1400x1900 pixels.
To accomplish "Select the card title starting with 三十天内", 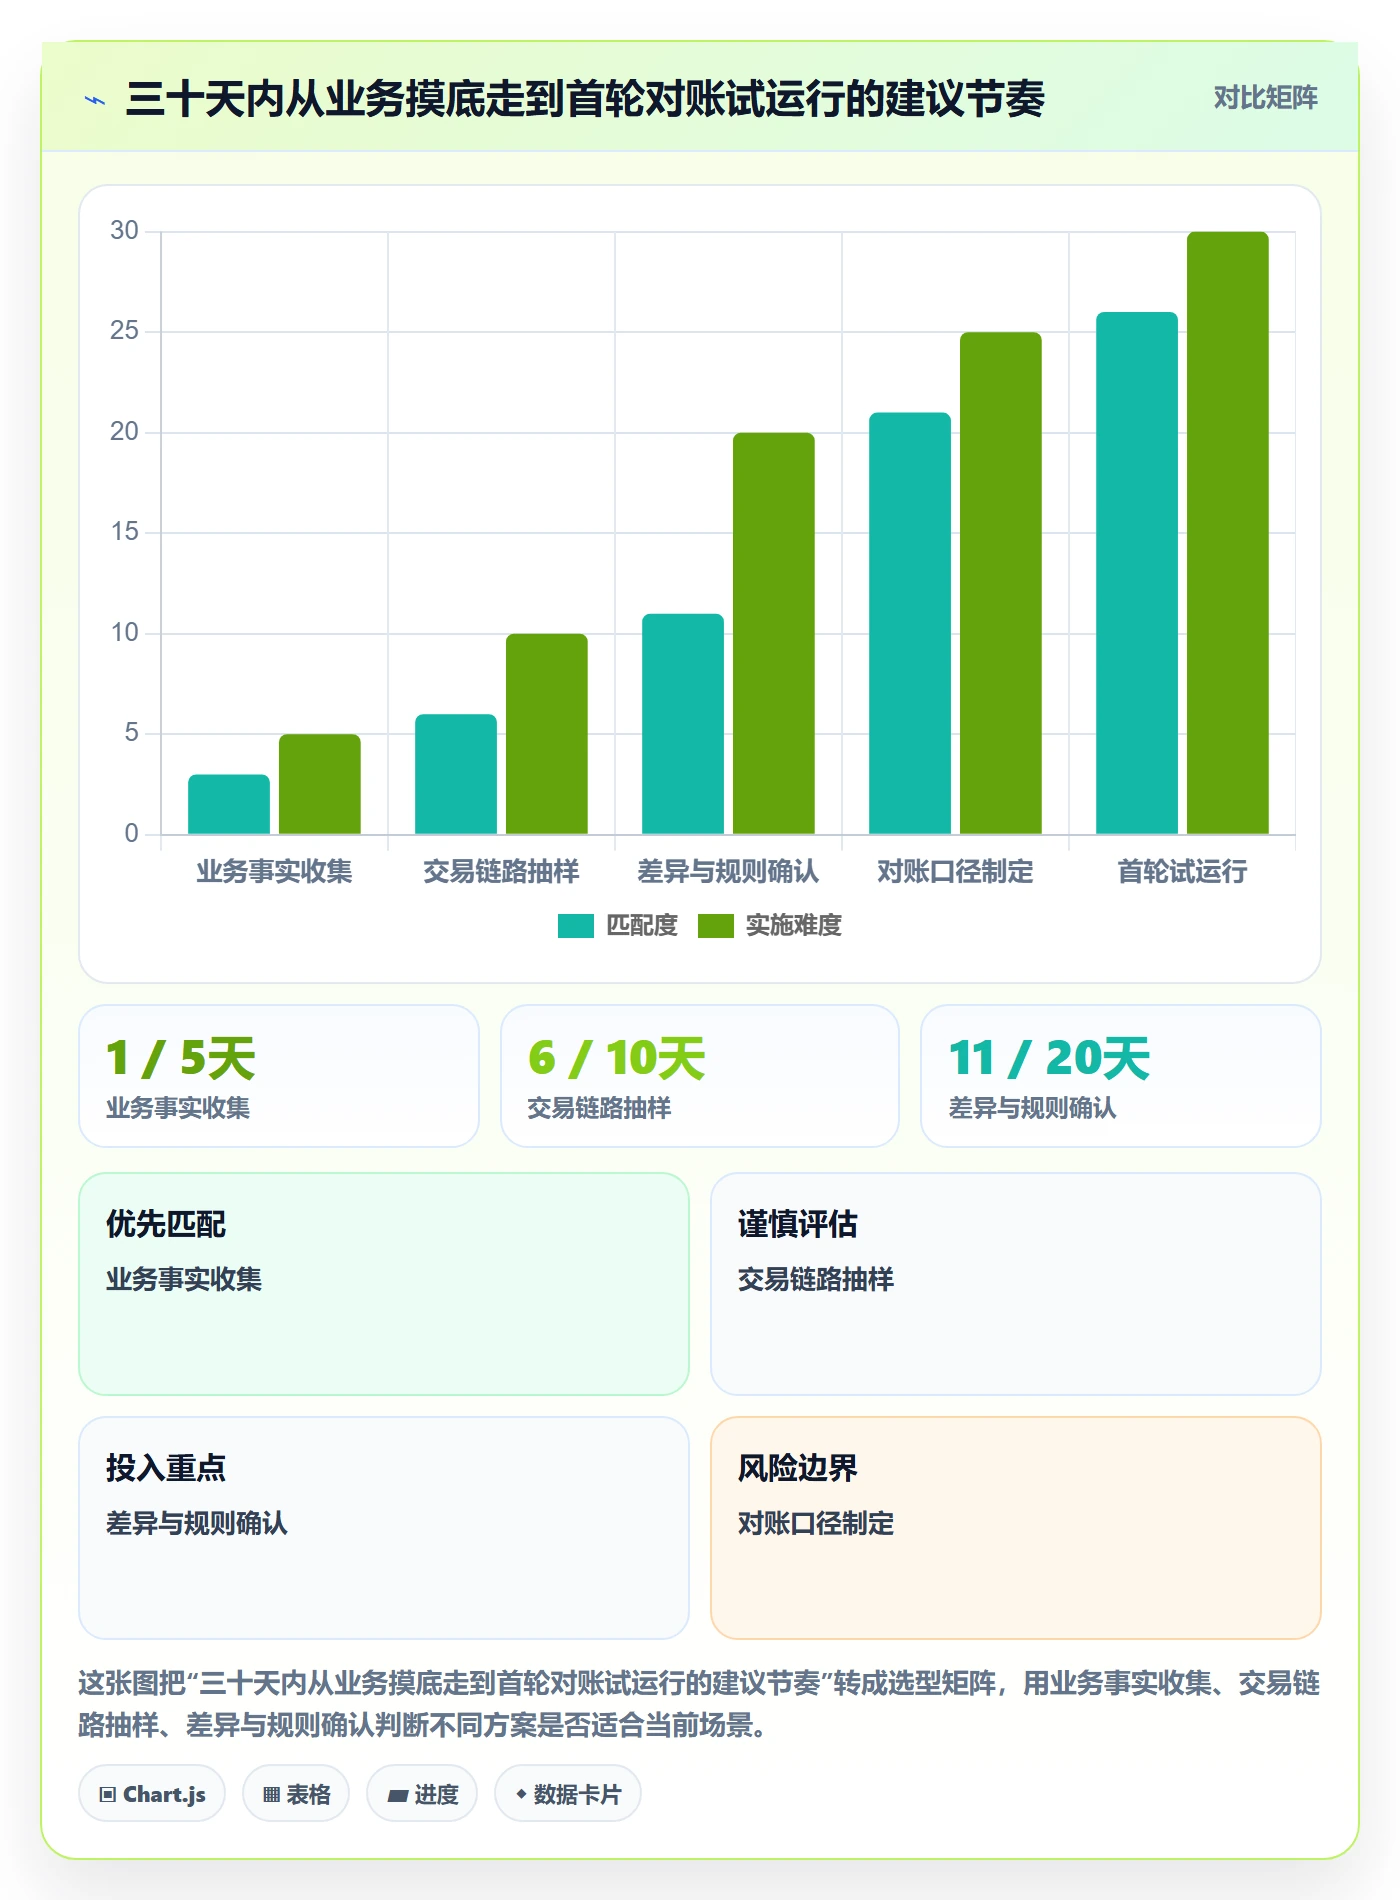I will pyautogui.click(x=585, y=99).
